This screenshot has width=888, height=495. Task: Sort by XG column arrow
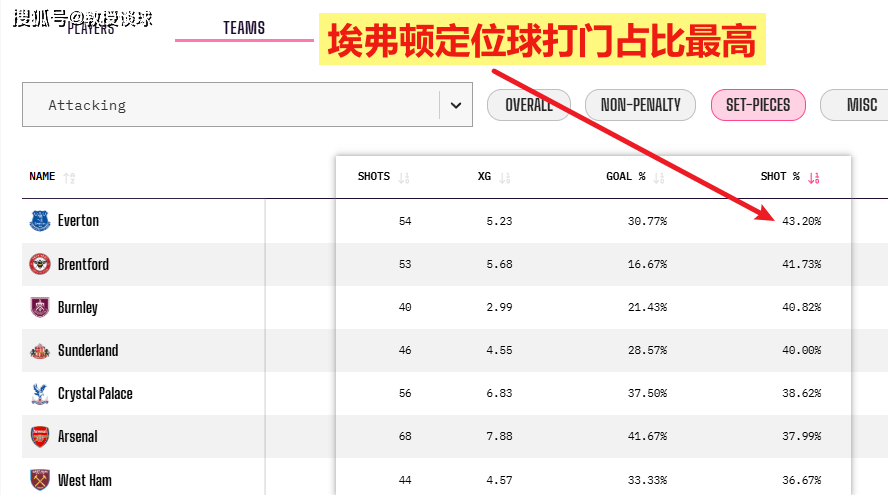pyautogui.click(x=505, y=178)
